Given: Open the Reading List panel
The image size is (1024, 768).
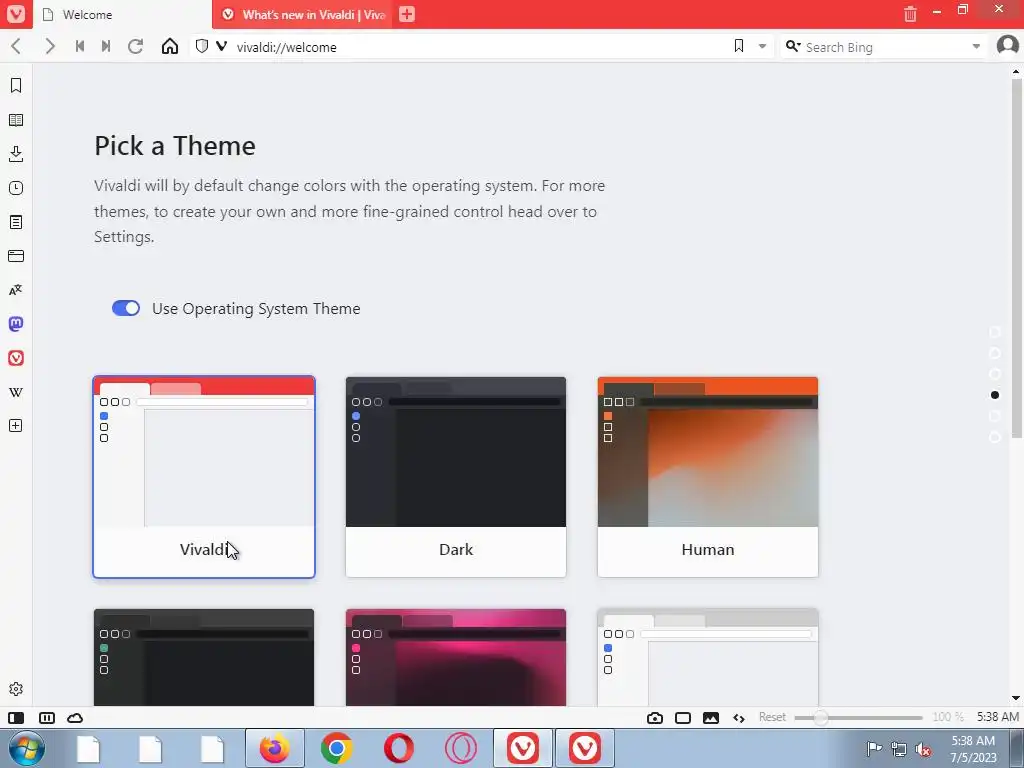Looking at the screenshot, I should coord(16,120).
